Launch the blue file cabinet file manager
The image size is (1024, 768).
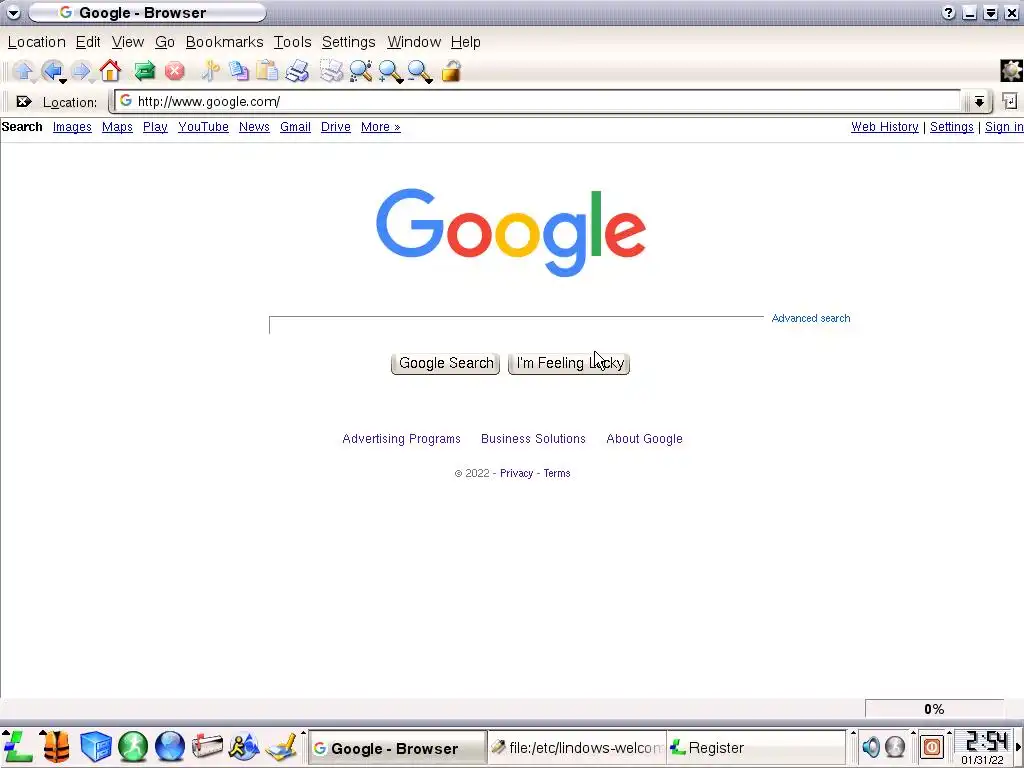[x=95, y=746]
